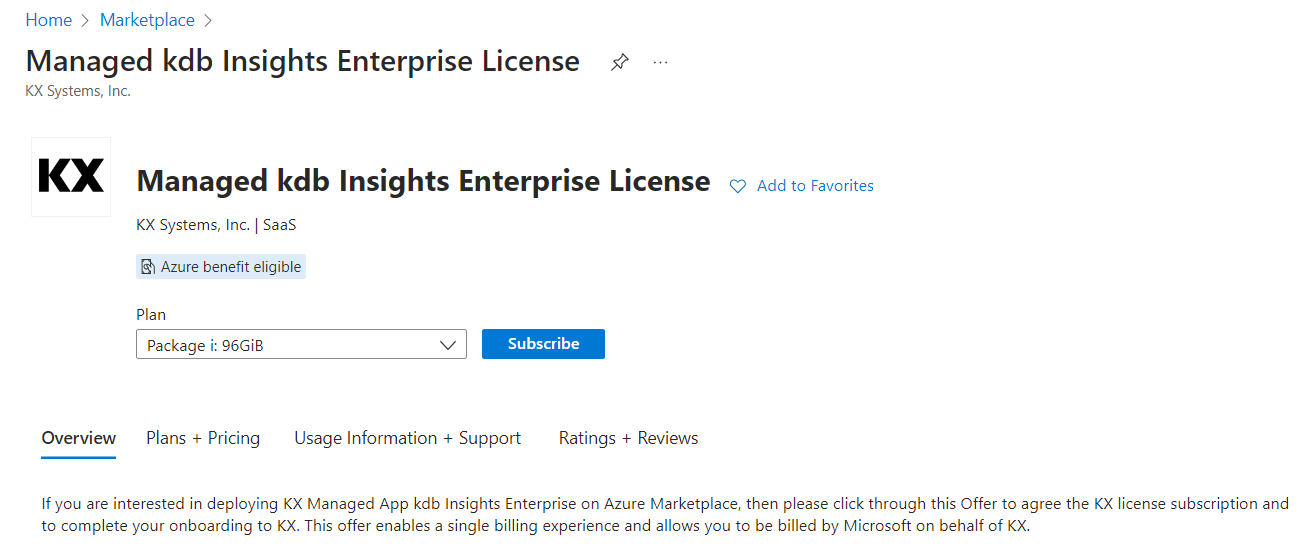Click the KX Systems, Inc. | SaaS publisher line
Screen dimensions: 1299x547
point(216,225)
